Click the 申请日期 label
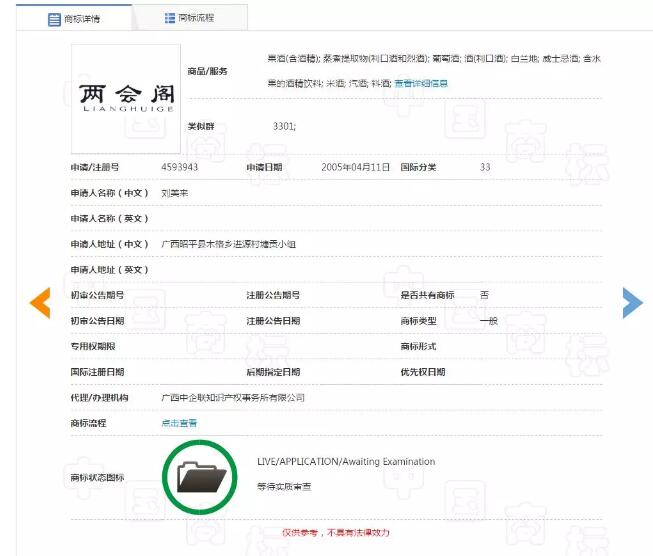The height and width of the screenshot is (556, 653). click(x=264, y=167)
